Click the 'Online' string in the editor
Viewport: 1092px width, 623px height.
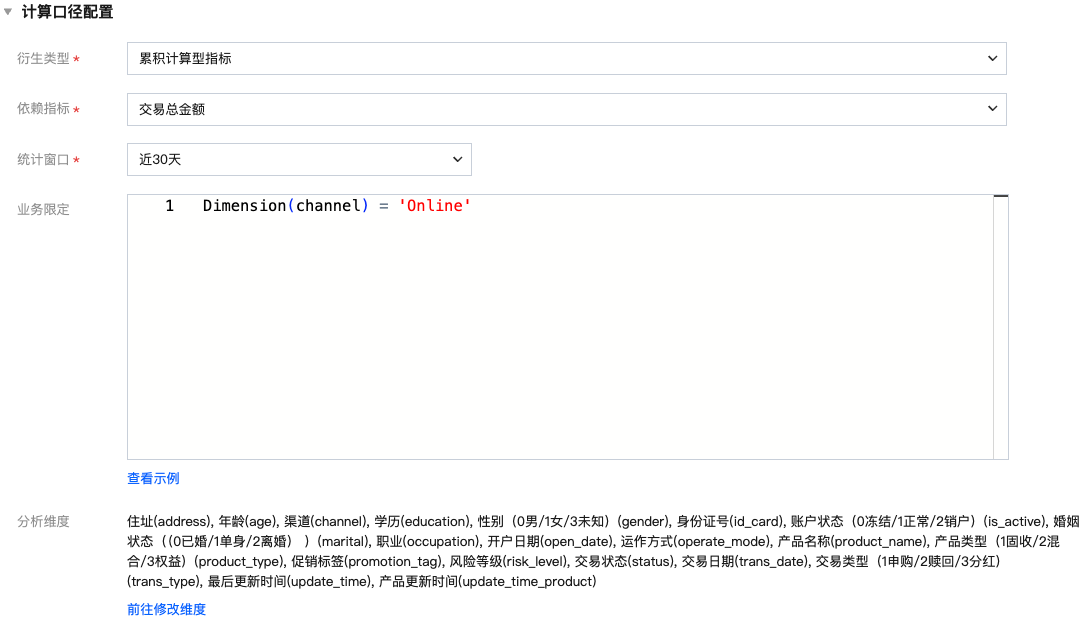pos(435,206)
